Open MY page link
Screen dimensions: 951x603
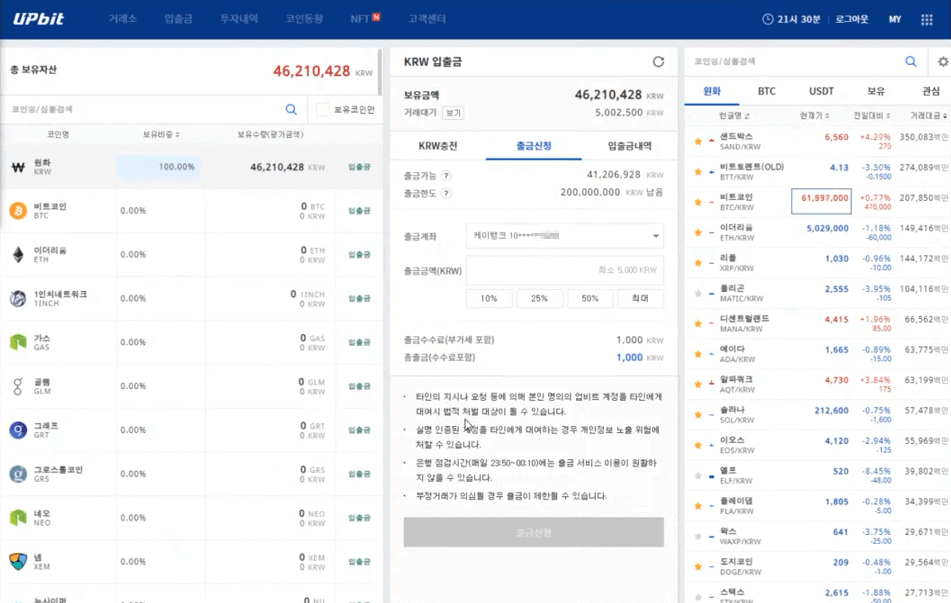(x=895, y=19)
